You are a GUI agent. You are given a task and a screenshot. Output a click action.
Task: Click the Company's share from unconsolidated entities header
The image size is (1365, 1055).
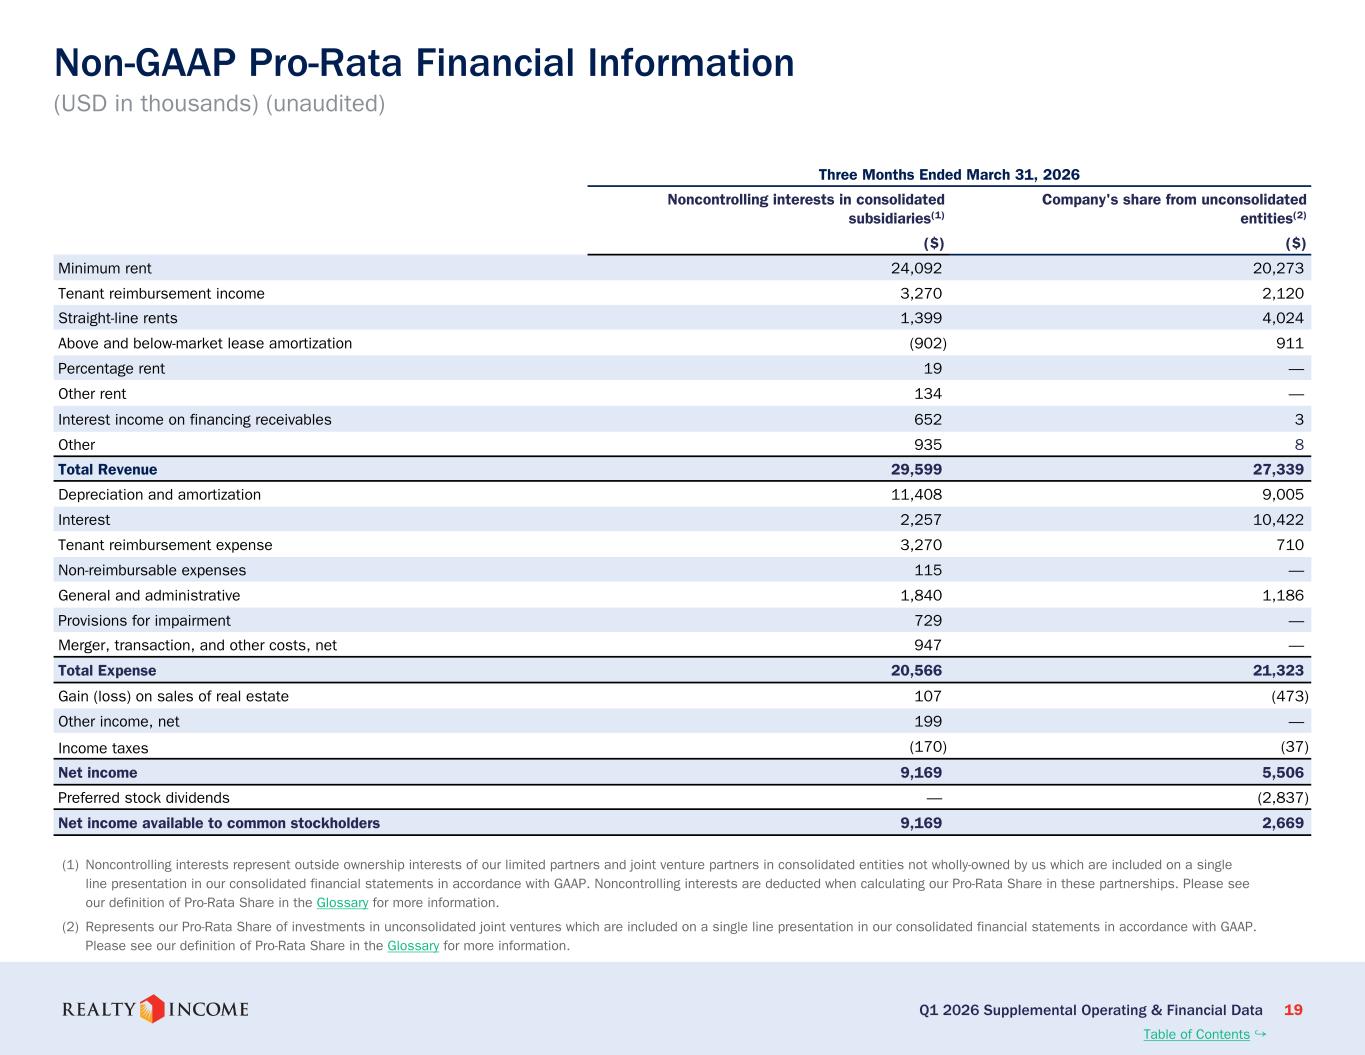pyautogui.click(x=1174, y=208)
